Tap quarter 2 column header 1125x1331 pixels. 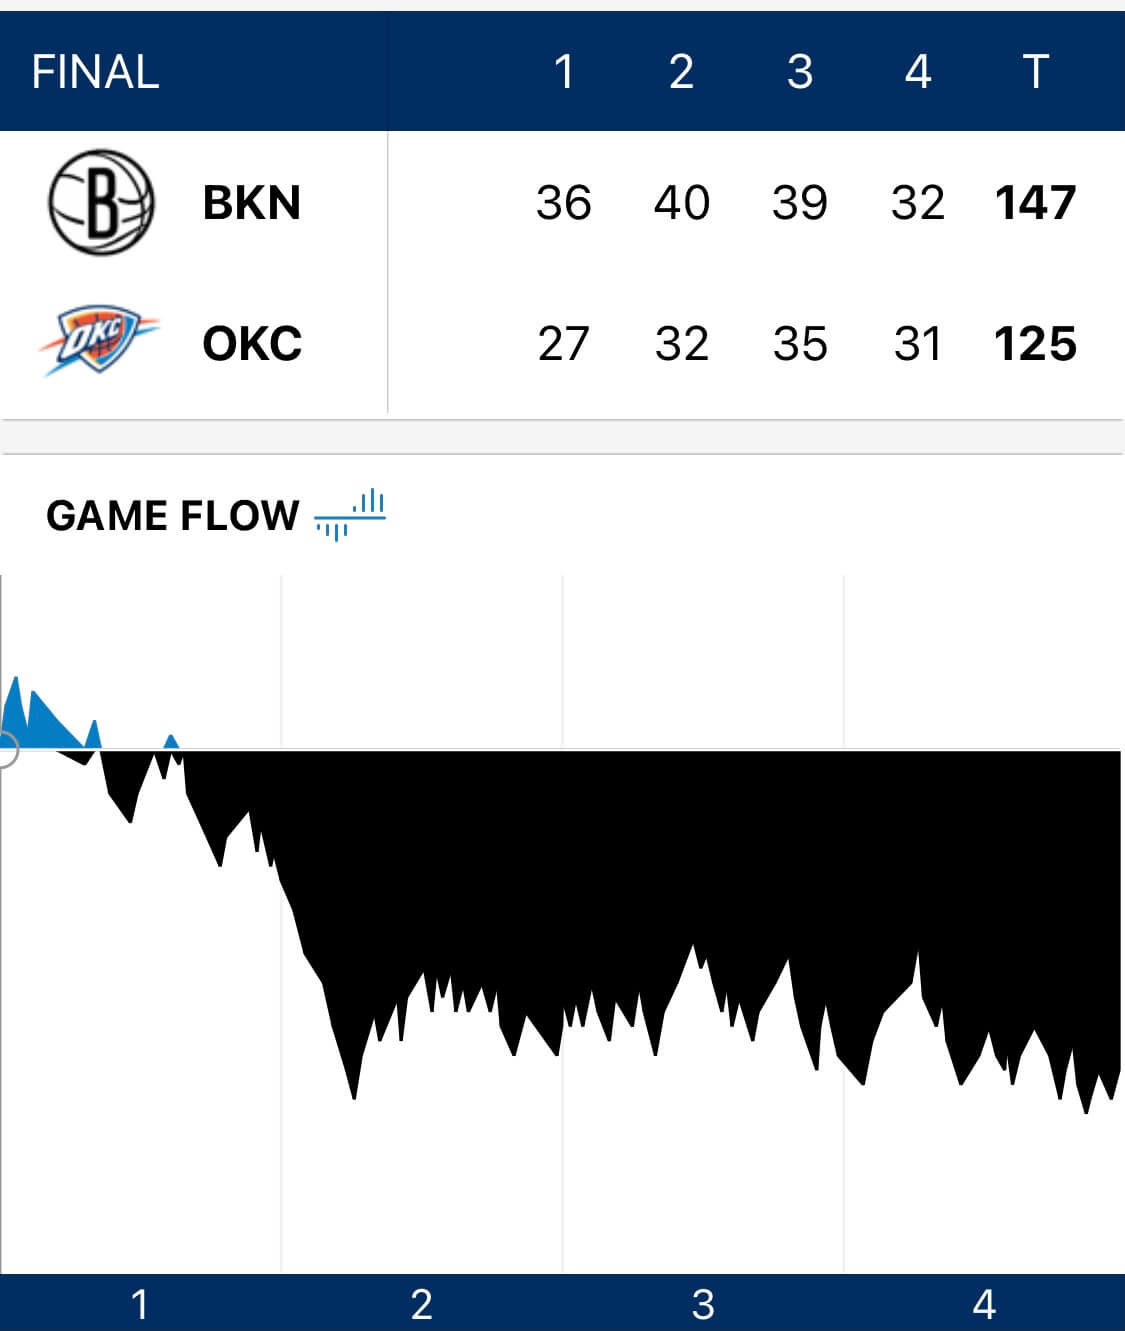coord(681,72)
